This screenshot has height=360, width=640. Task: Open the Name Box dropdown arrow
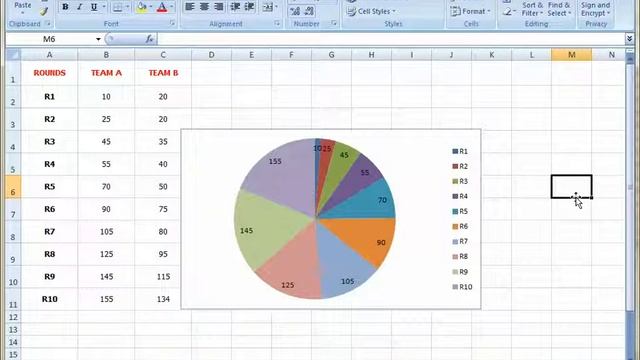98,39
